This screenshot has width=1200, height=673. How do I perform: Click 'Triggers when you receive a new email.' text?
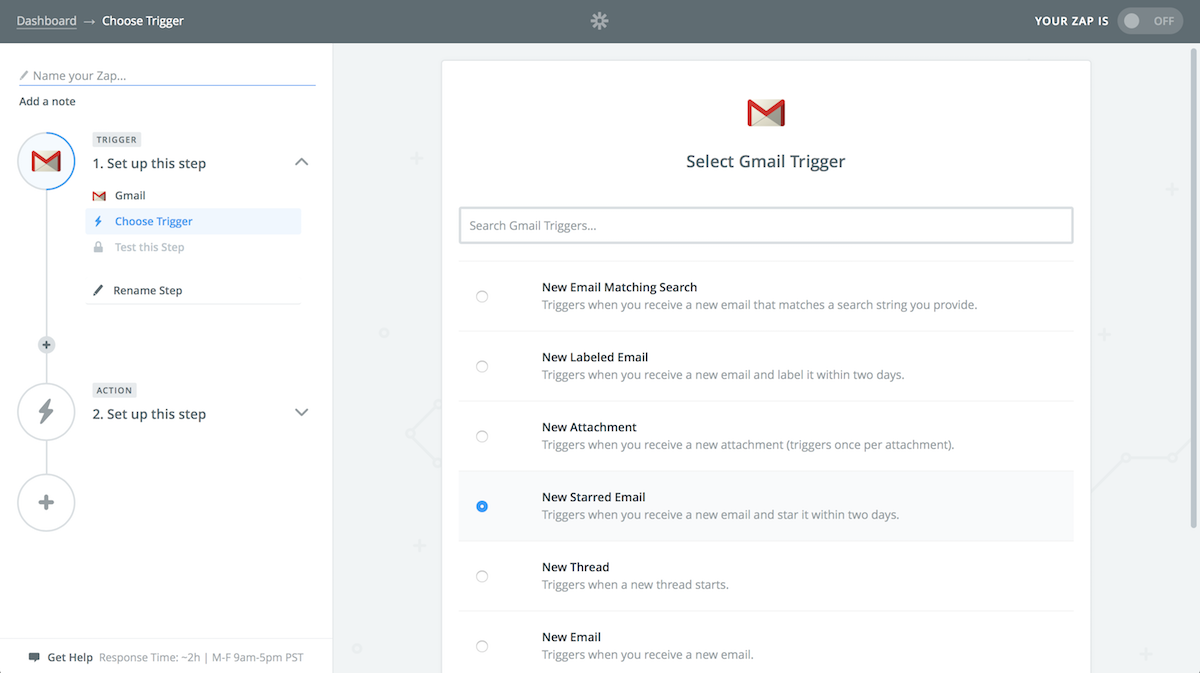pyautogui.click(x=647, y=655)
